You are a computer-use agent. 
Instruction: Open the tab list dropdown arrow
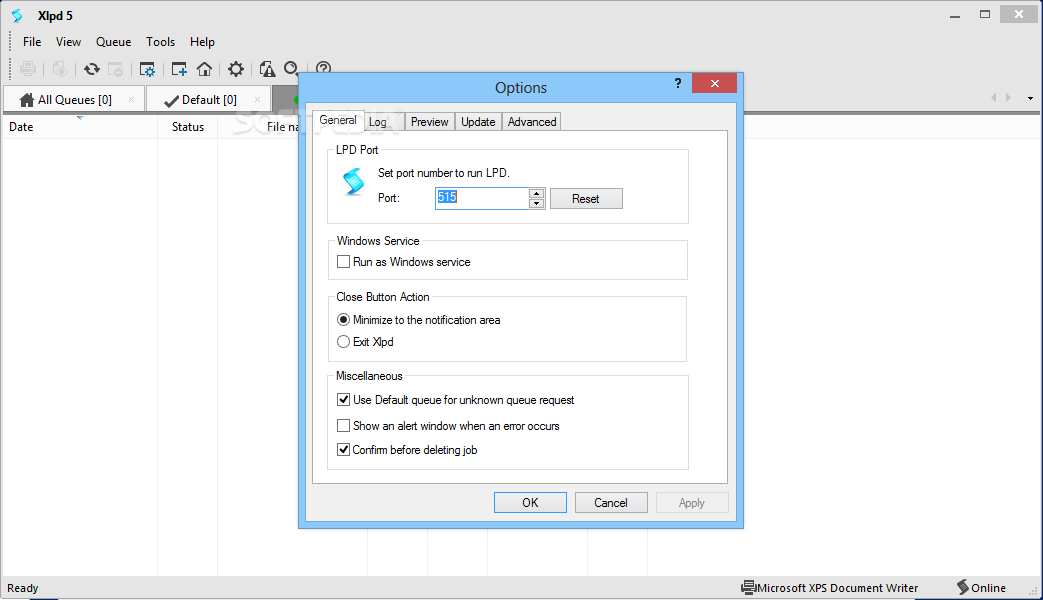1030,98
